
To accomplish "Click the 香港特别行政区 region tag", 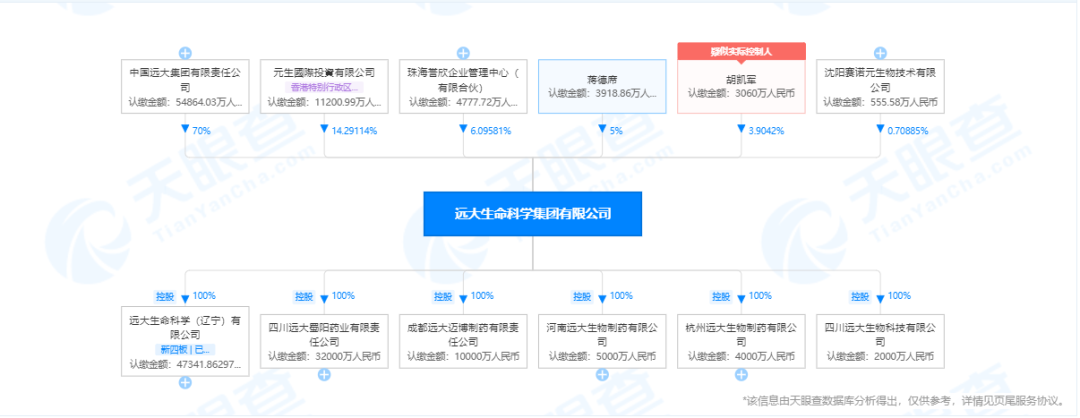I will (x=324, y=87).
